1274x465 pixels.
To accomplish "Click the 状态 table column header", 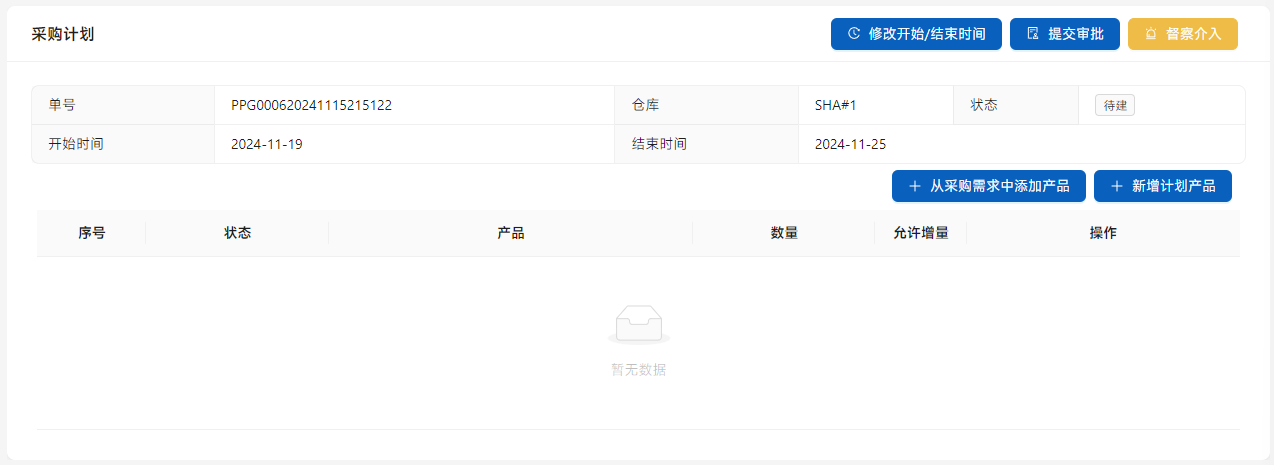I will pyautogui.click(x=237, y=233).
